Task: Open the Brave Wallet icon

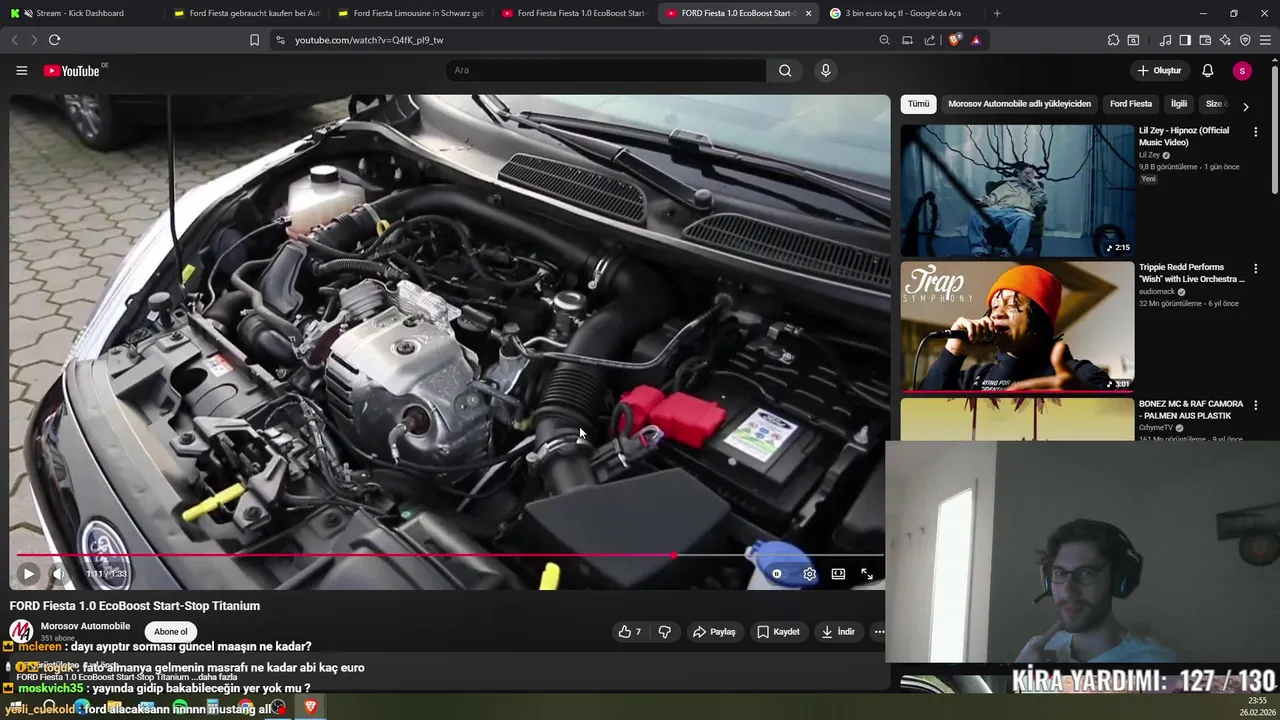Action: click(1205, 40)
